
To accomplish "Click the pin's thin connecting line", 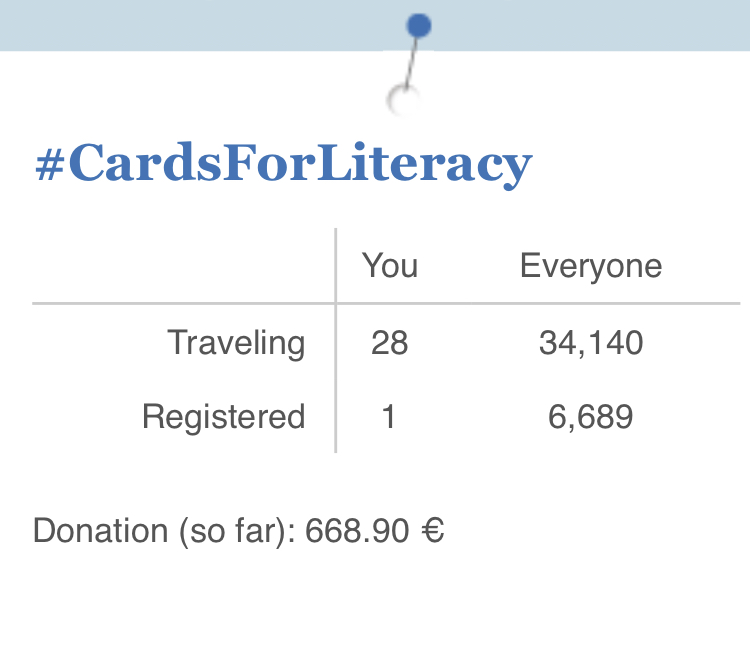I will pos(411,63).
